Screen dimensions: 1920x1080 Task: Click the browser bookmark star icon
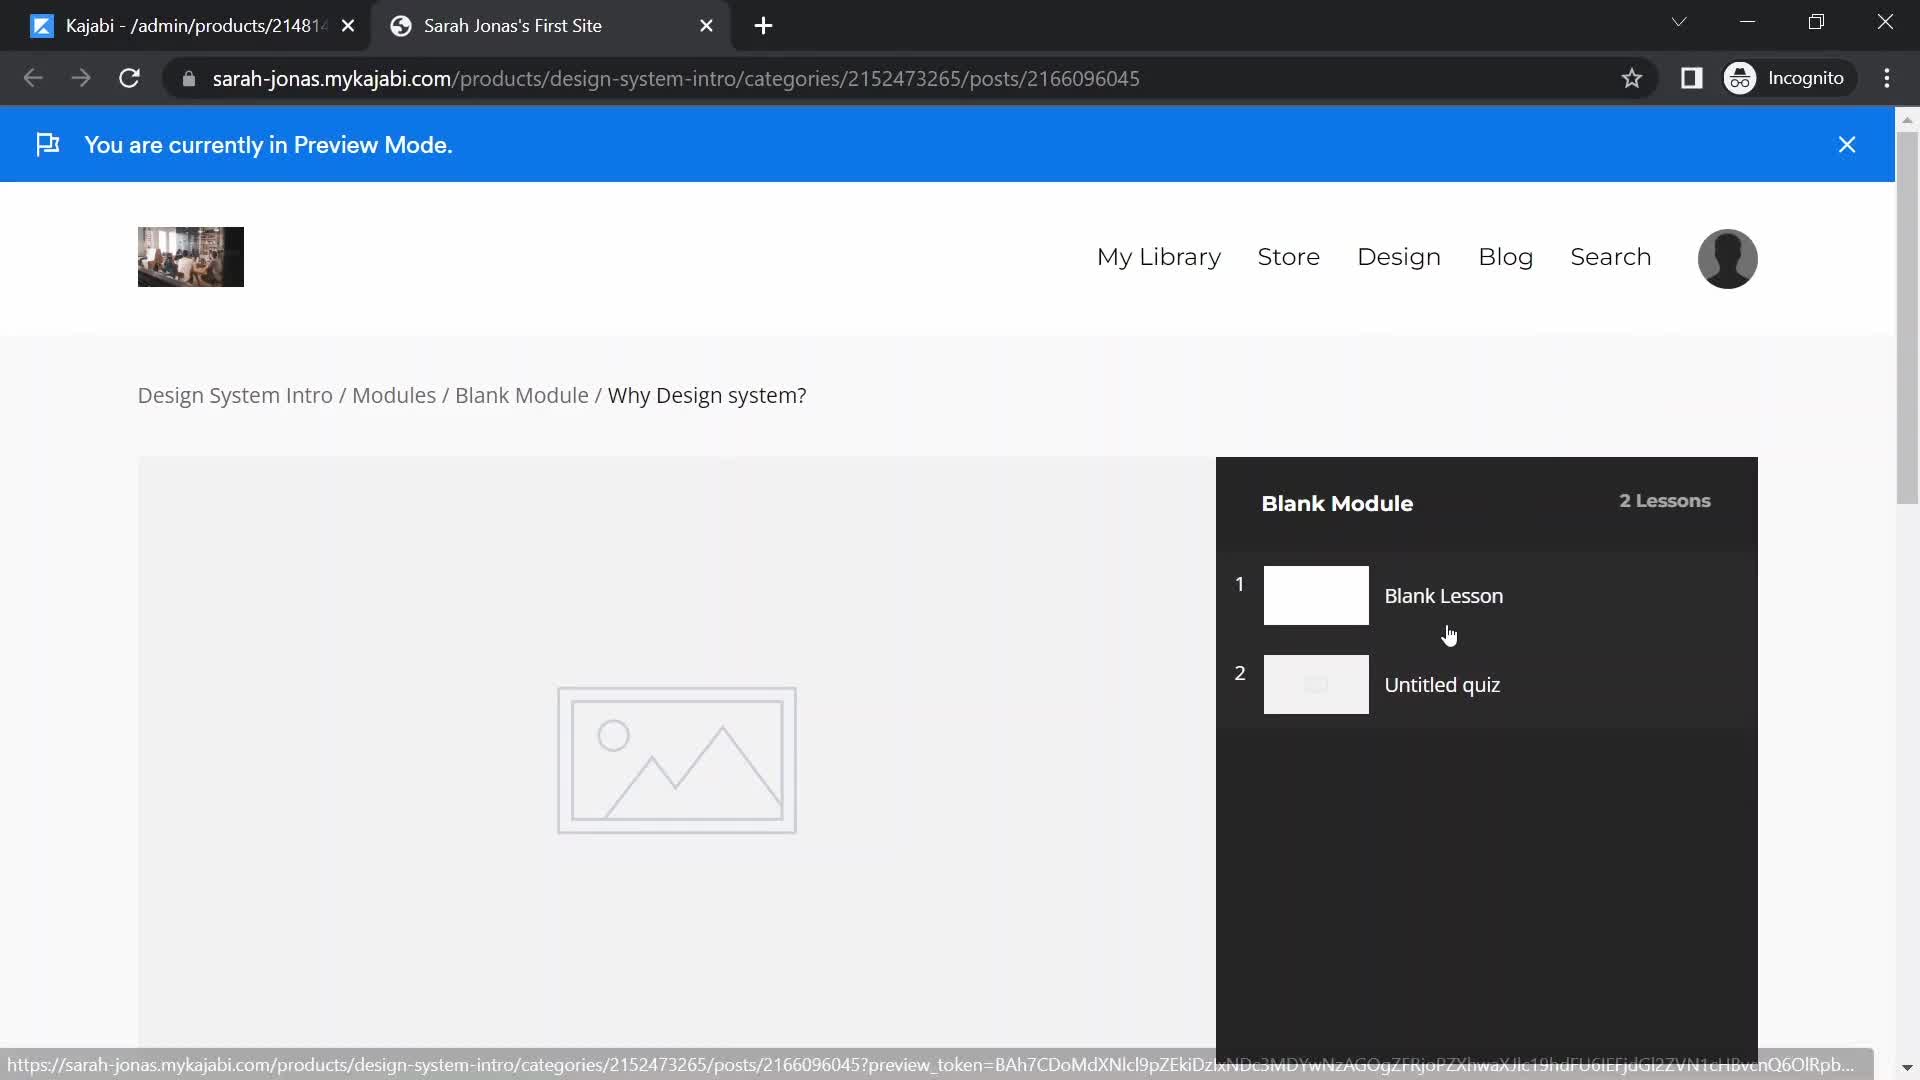click(x=1633, y=78)
